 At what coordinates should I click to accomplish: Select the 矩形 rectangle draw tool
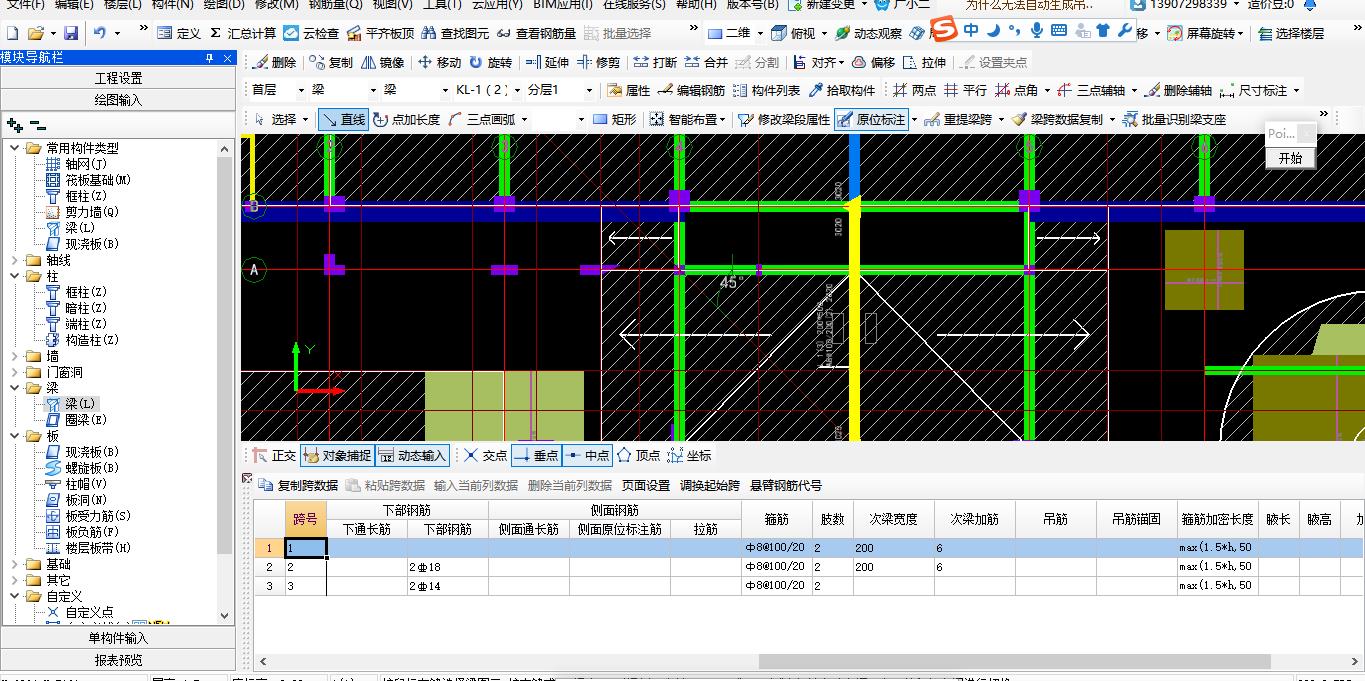tap(614, 119)
